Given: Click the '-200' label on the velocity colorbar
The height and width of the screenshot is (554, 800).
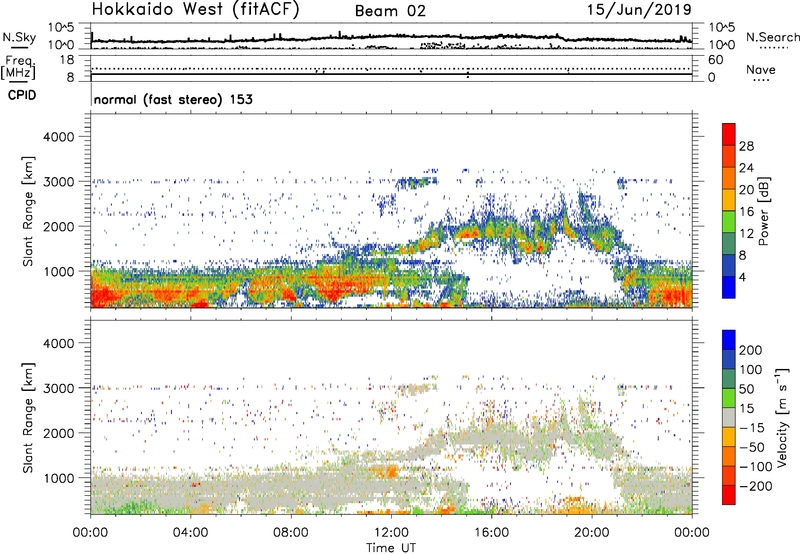Looking at the screenshot, I should pyautogui.click(x=755, y=486).
